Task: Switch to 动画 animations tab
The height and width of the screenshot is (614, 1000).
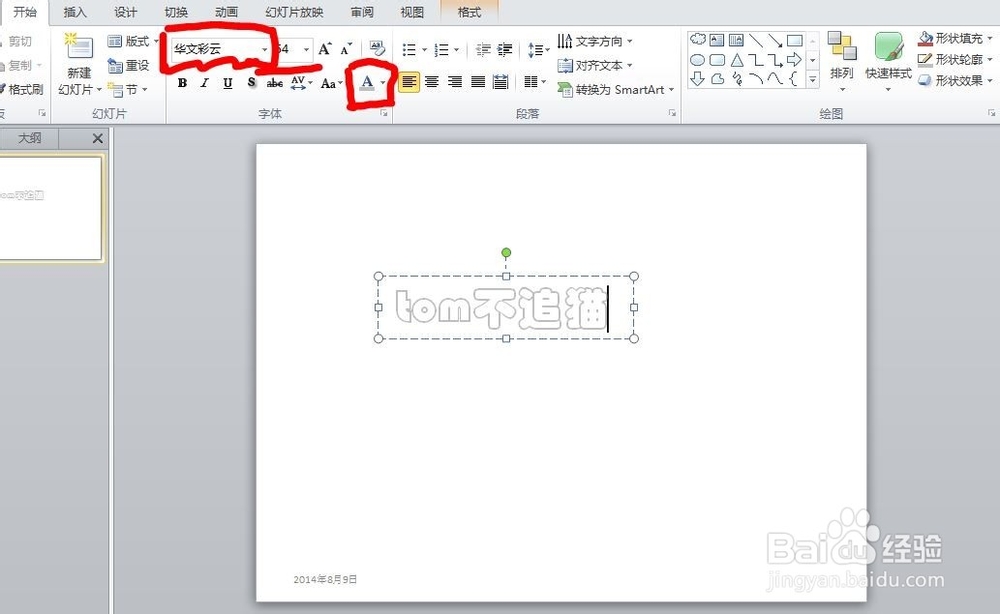Action: click(x=226, y=12)
